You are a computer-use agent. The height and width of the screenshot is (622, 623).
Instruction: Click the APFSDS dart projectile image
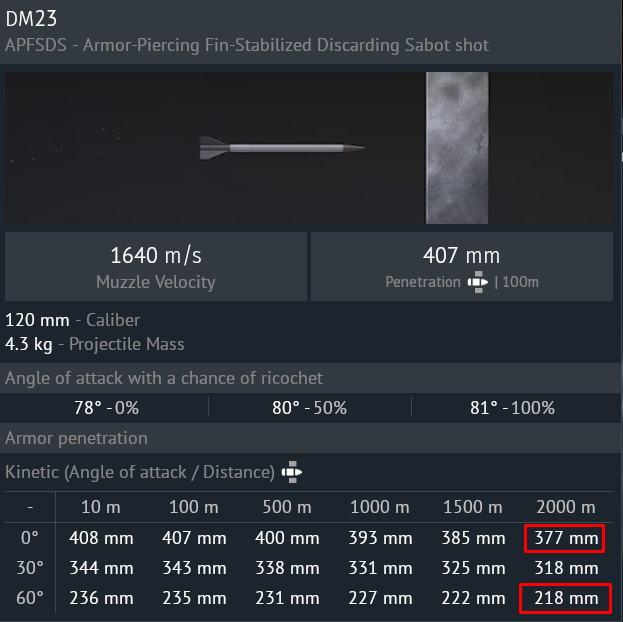[281, 148]
